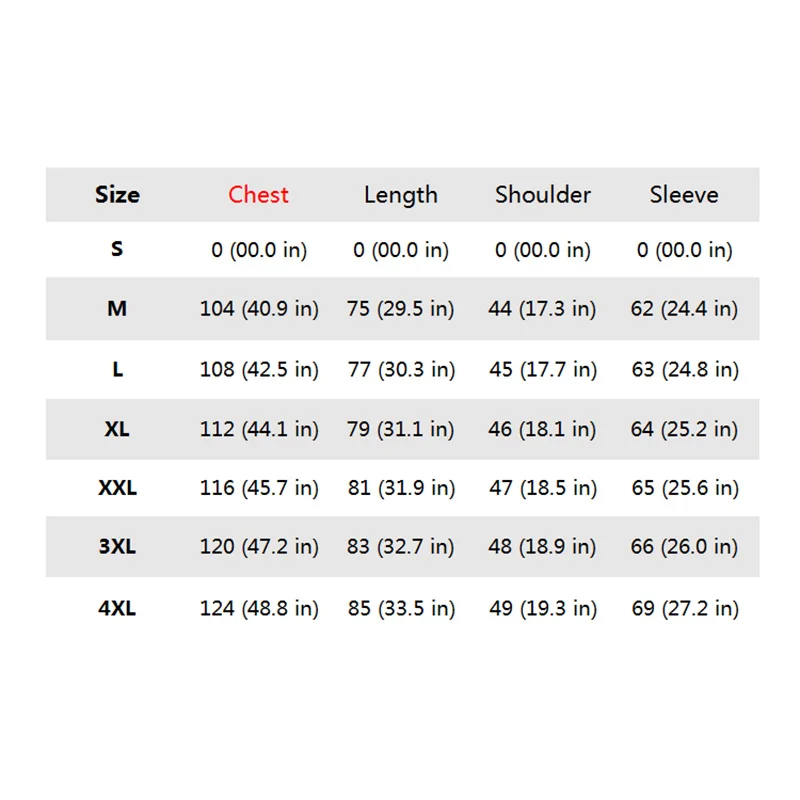Select the 4XL size row label

[x=117, y=608]
